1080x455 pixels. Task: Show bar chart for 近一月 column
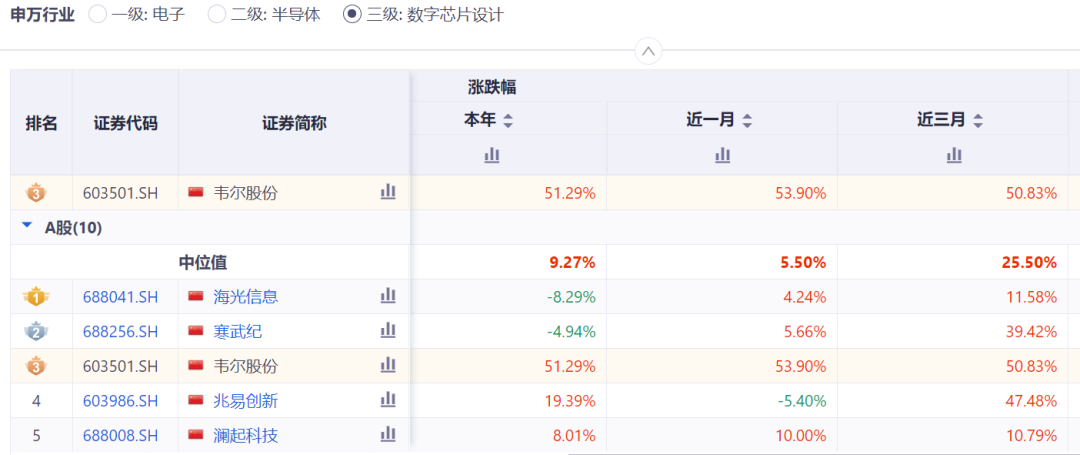[722, 155]
